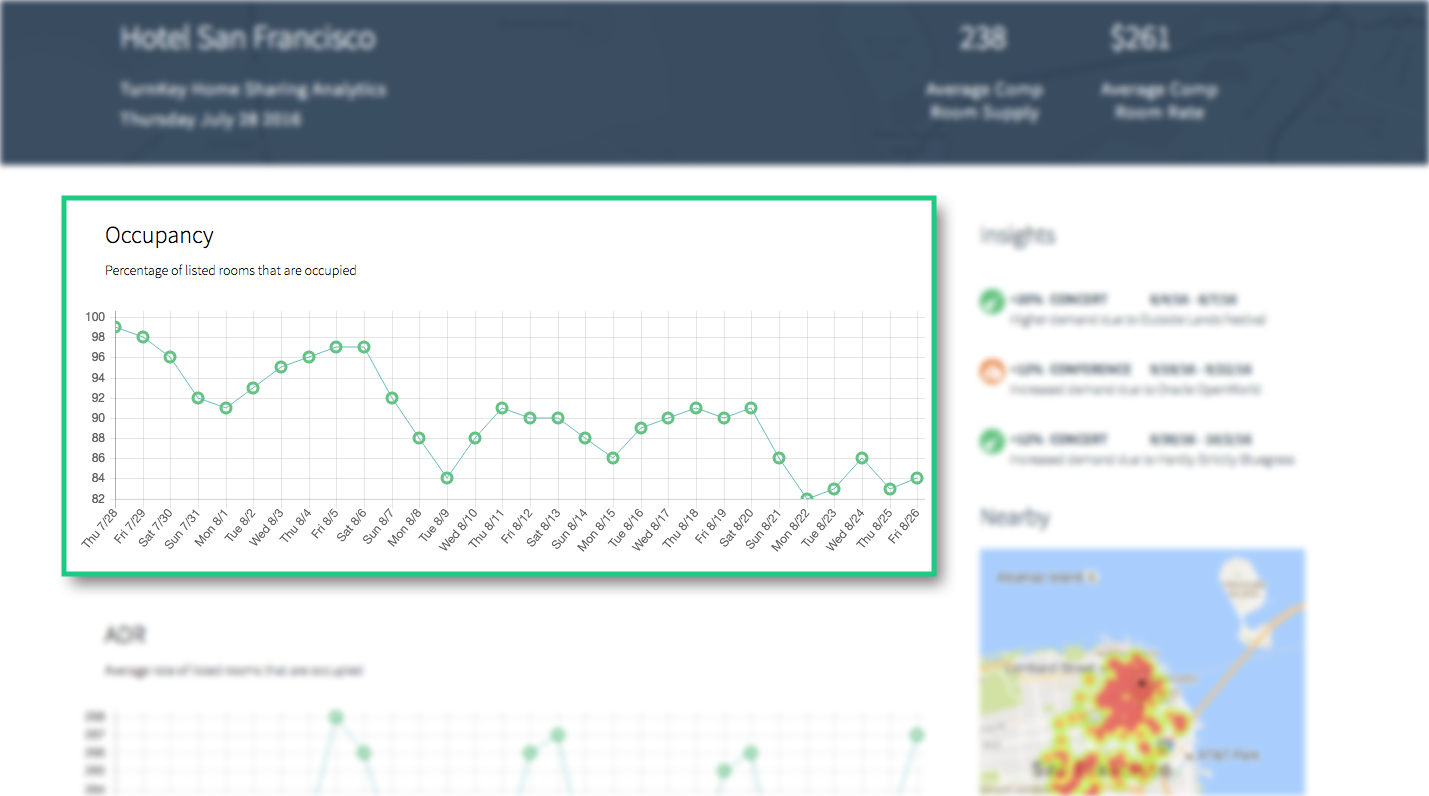Click 'Percentage of listed rooms that are occupied'
Viewport: 1429px width, 796px height.
point(231,270)
